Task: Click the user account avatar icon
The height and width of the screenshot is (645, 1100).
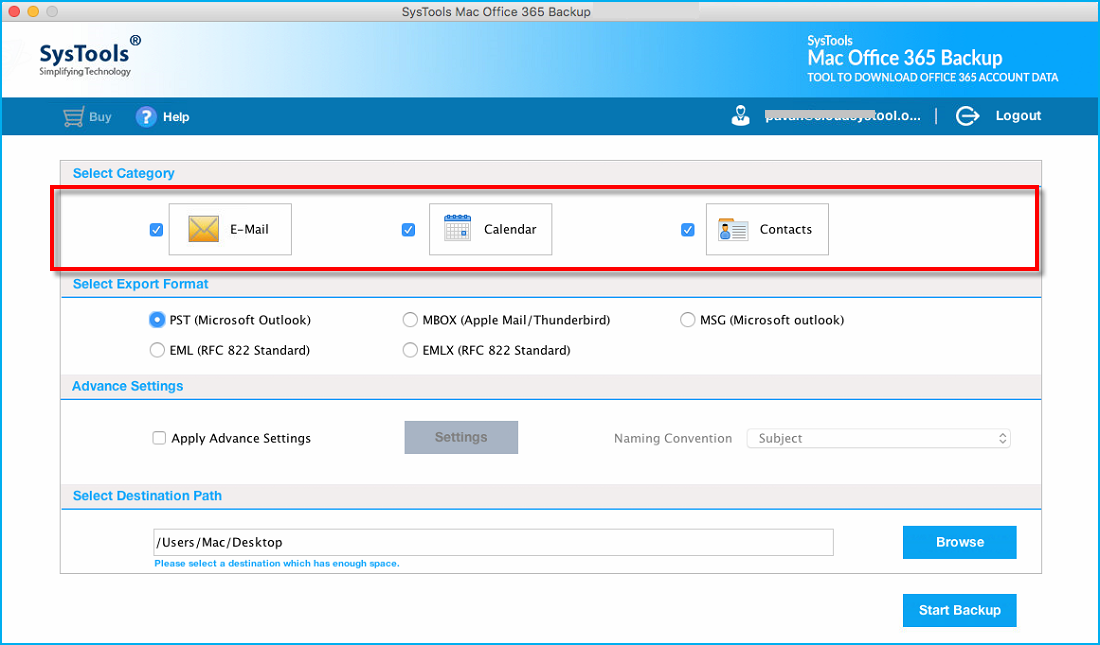Action: tap(740, 116)
